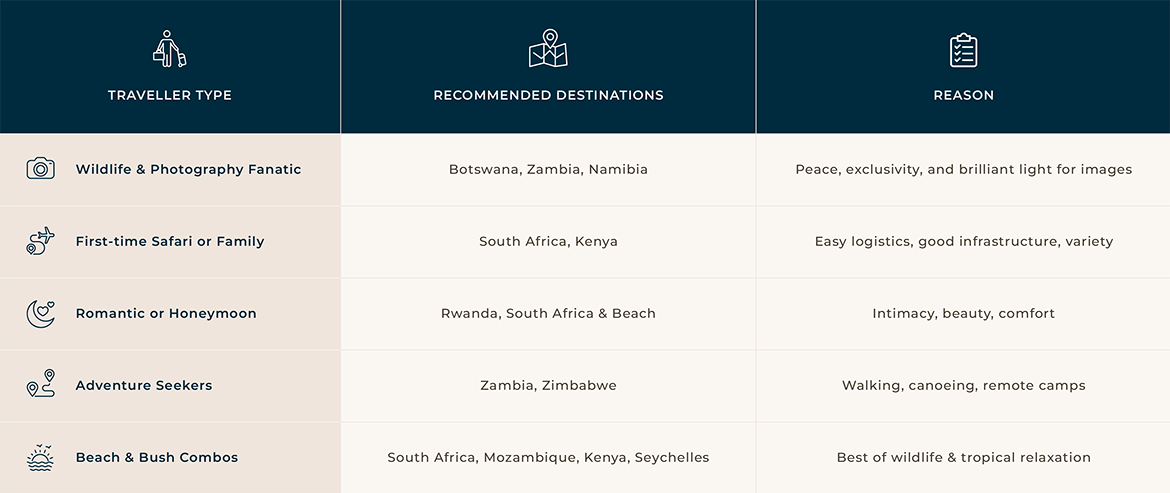Select the Reason column header
This screenshot has width=1170, height=493.
(x=963, y=96)
